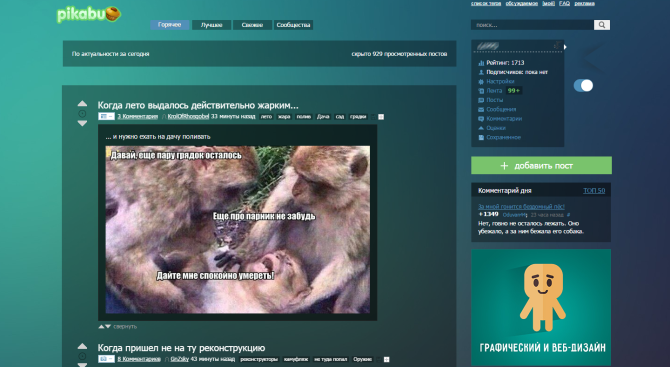
Task: Upvote the post about hot summer
Action: [82, 103]
